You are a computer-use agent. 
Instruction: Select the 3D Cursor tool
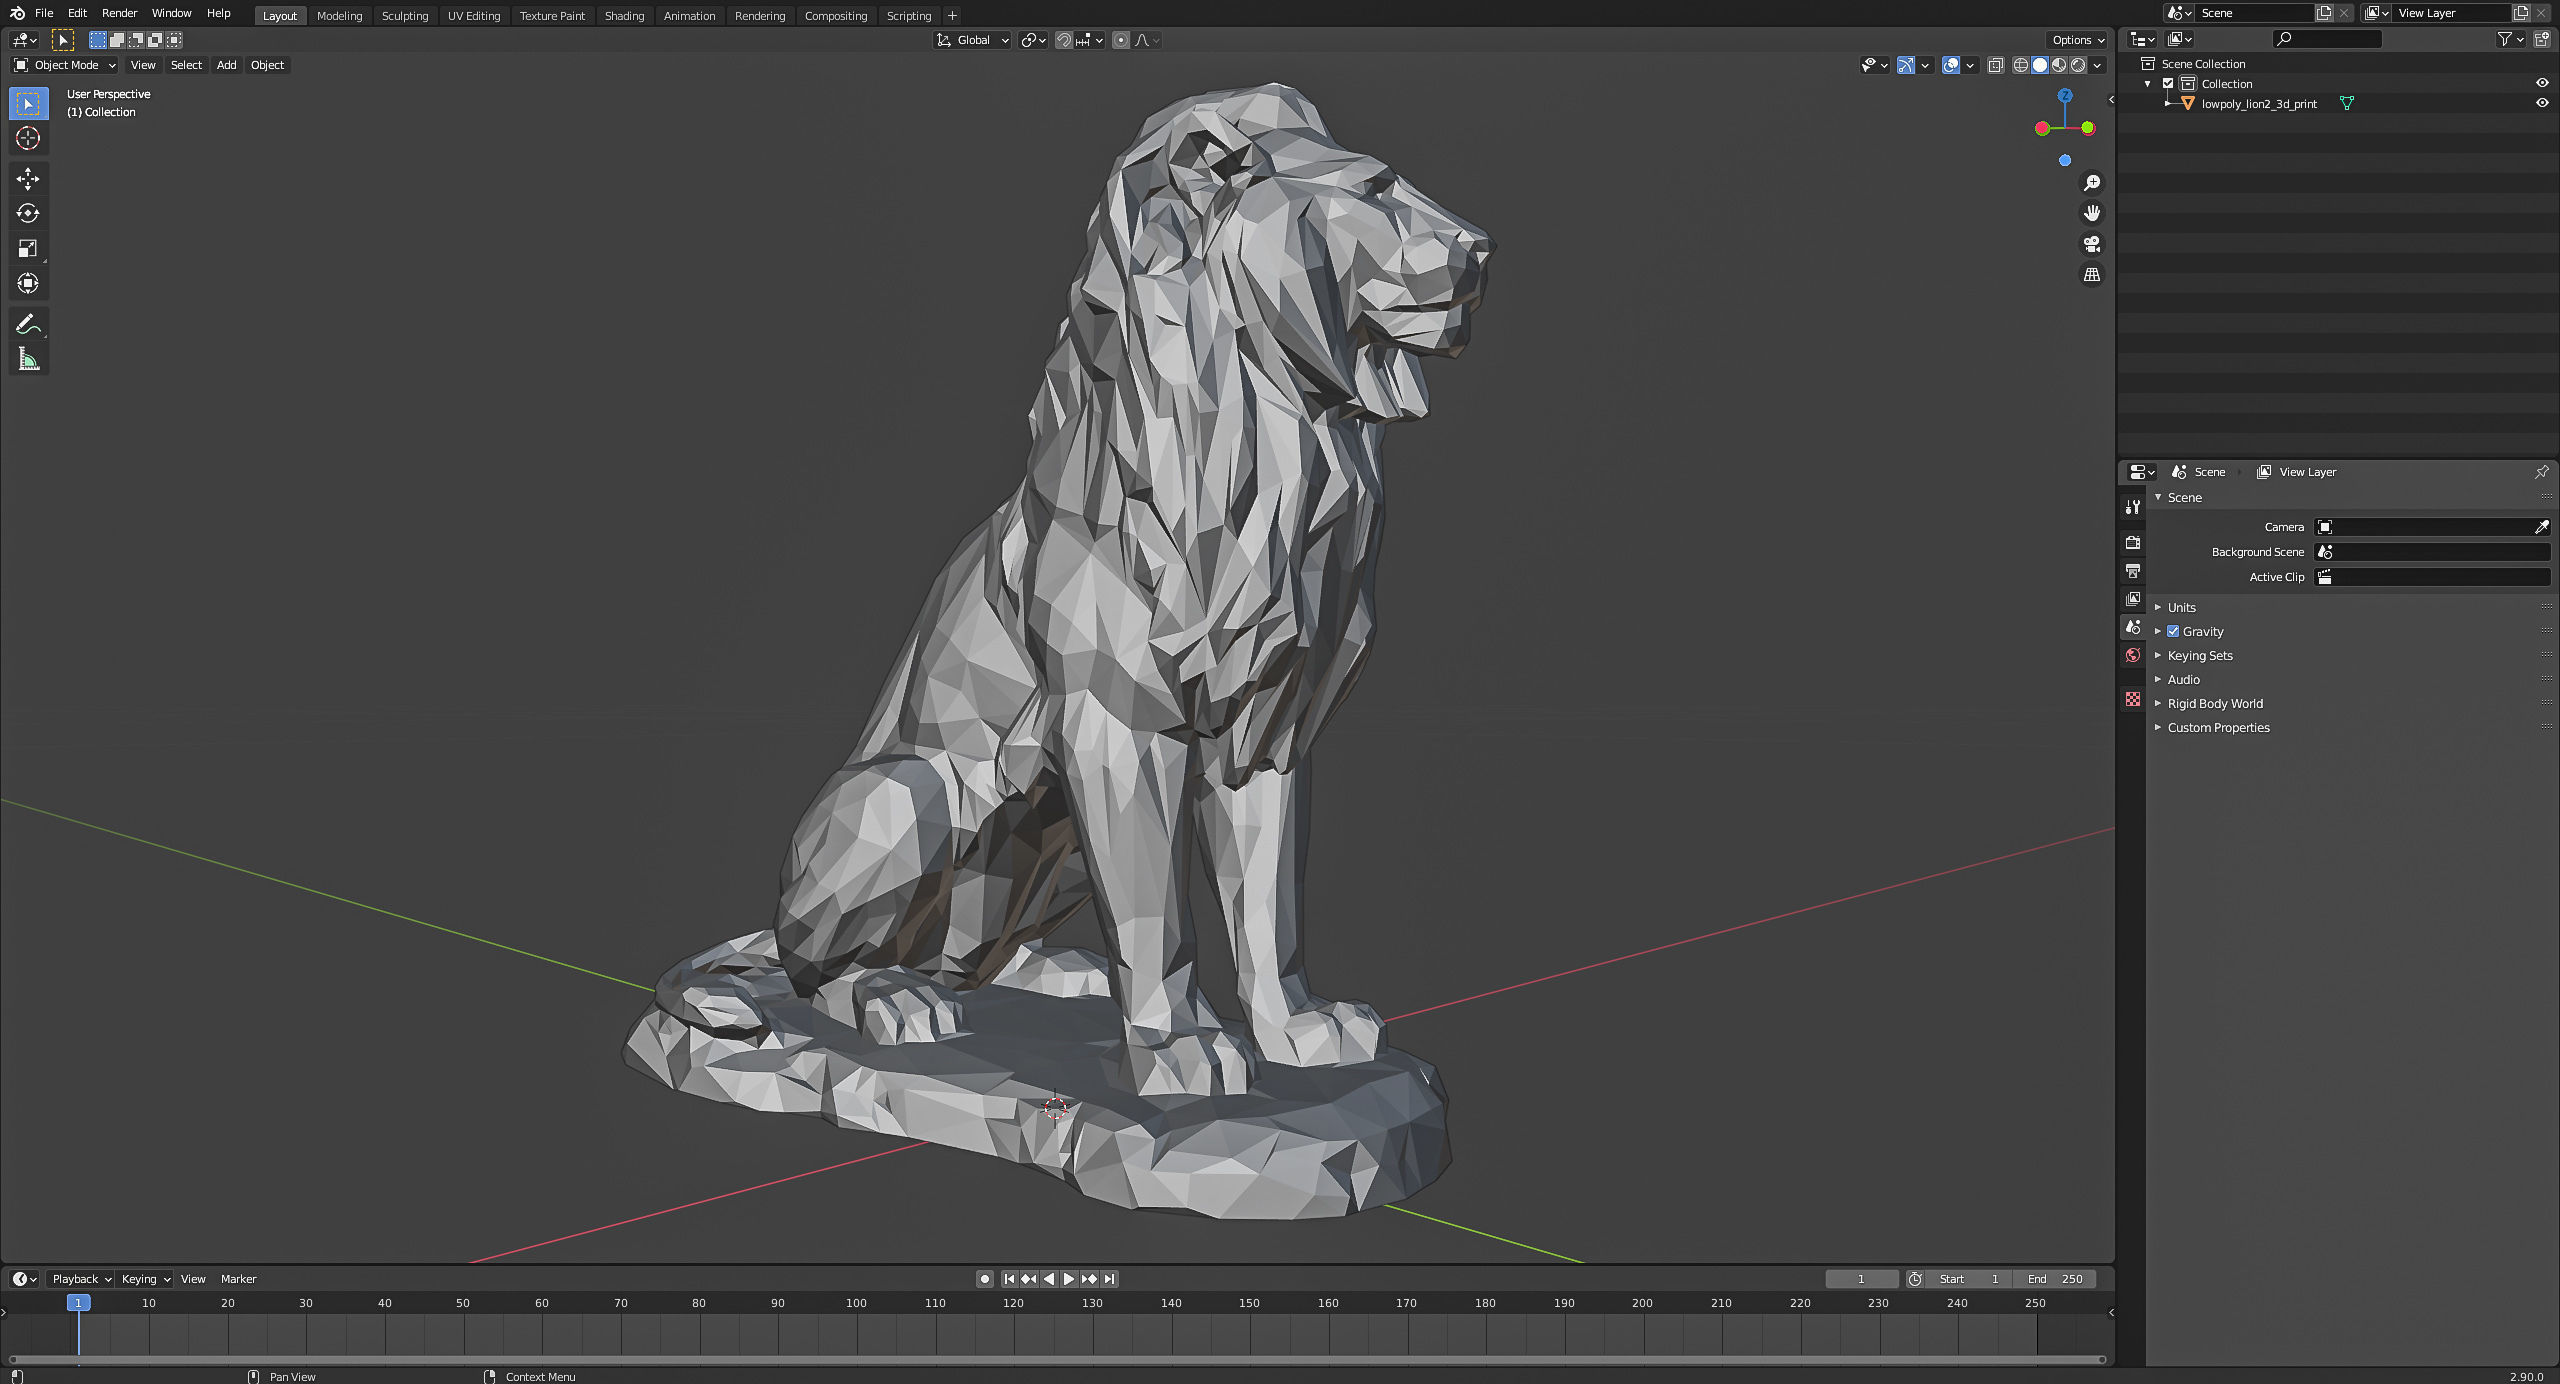click(x=28, y=138)
